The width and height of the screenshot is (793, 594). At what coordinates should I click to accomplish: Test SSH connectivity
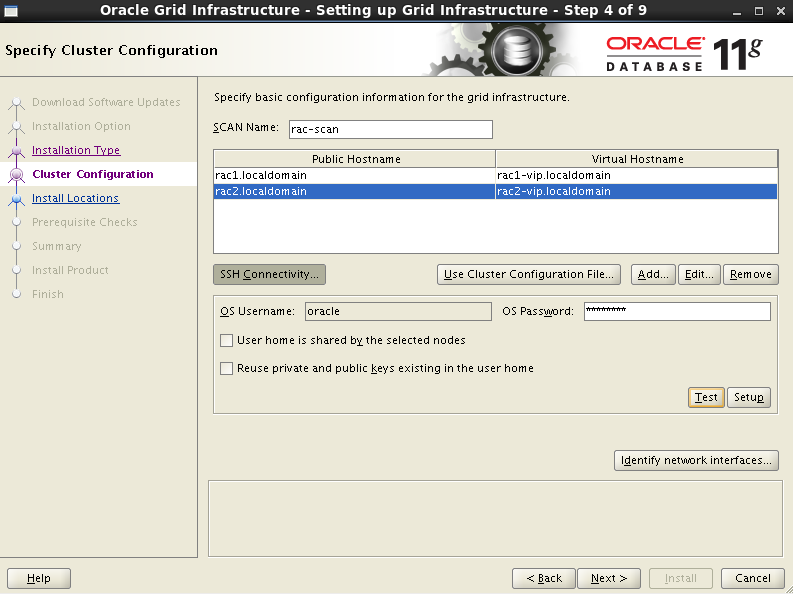point(706,397)
